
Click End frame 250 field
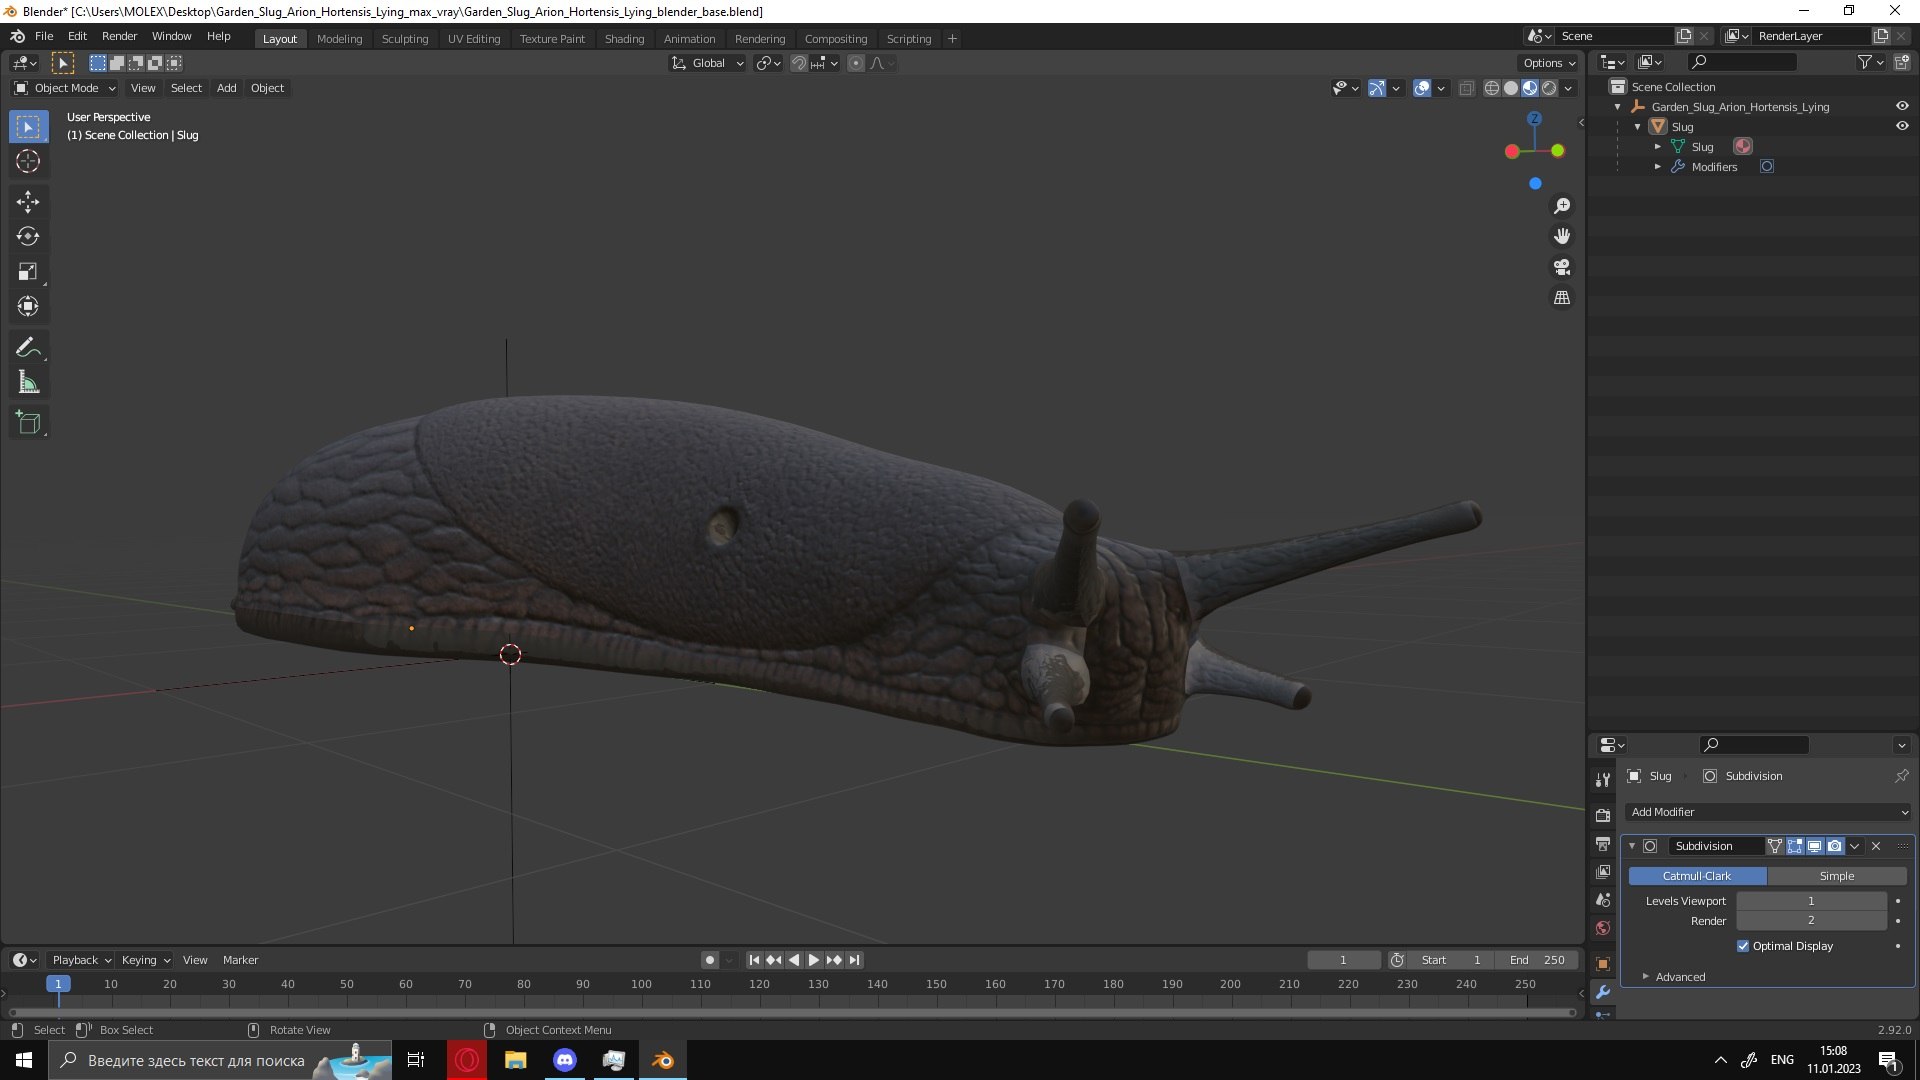(1537, 960)
